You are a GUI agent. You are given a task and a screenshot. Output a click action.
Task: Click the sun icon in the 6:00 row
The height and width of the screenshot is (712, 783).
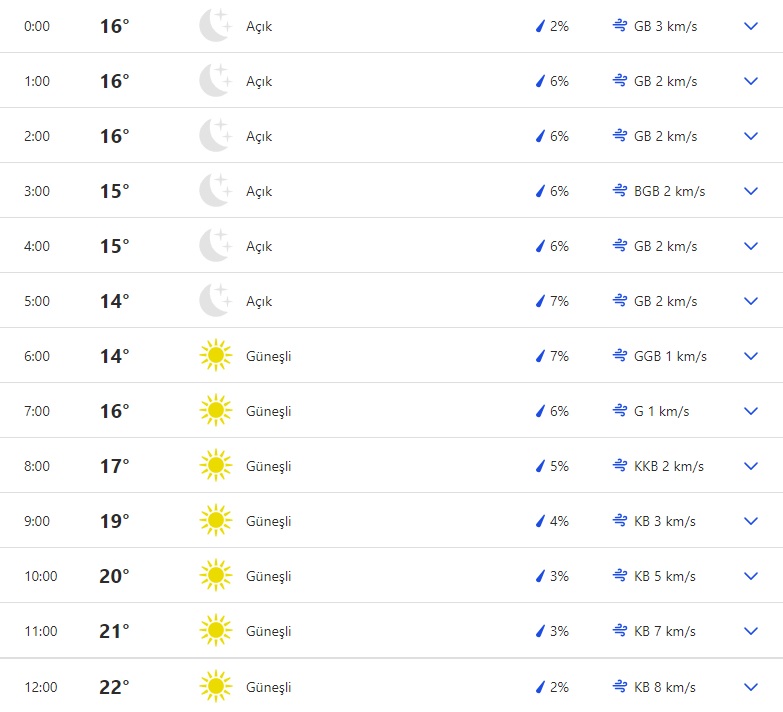[215, 356]
